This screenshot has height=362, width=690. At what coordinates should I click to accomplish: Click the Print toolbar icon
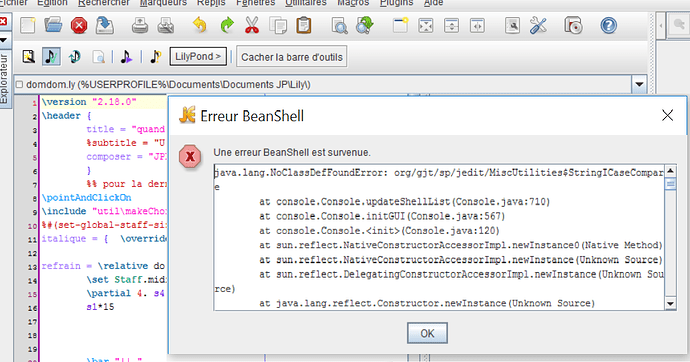(x=139, y=25)
